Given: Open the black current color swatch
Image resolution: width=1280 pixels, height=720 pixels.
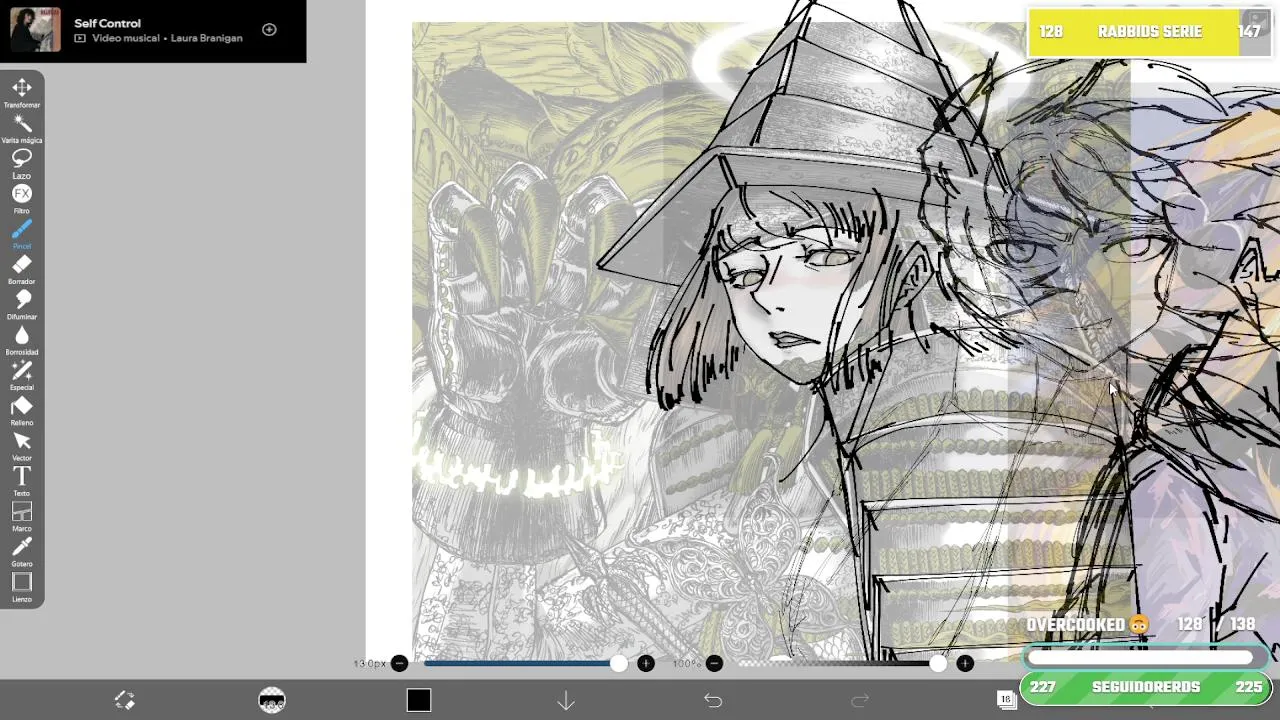Looking at the screenshot, I should click(x=419, y=700).
